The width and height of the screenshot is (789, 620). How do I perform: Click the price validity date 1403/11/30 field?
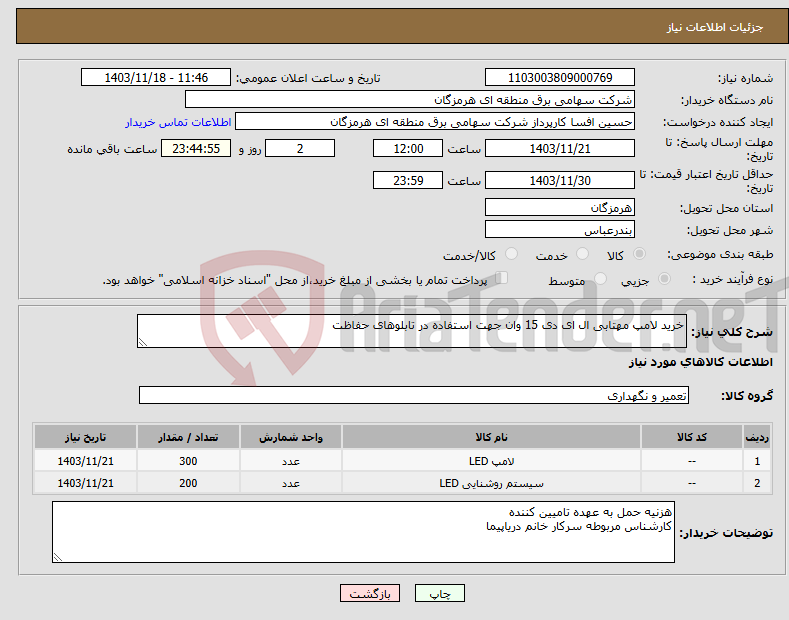tap(560, 180)
